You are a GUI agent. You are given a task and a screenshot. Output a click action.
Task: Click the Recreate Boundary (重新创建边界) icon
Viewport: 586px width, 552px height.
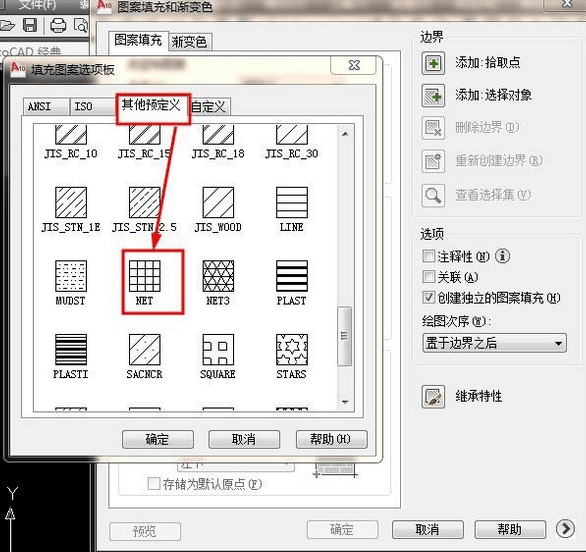(x=433, y=161)
